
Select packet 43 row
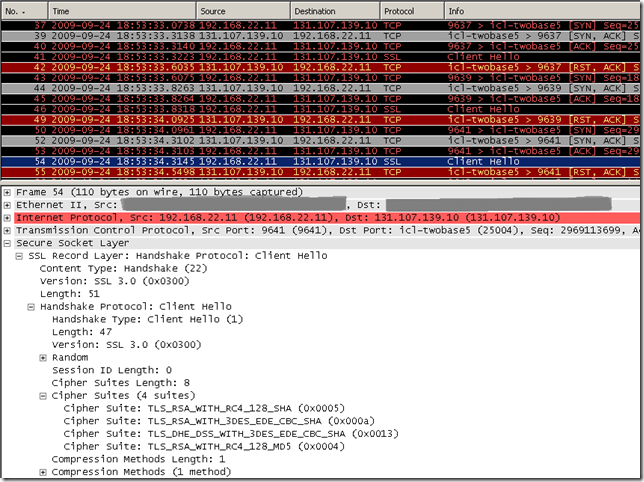pos(320,78)
